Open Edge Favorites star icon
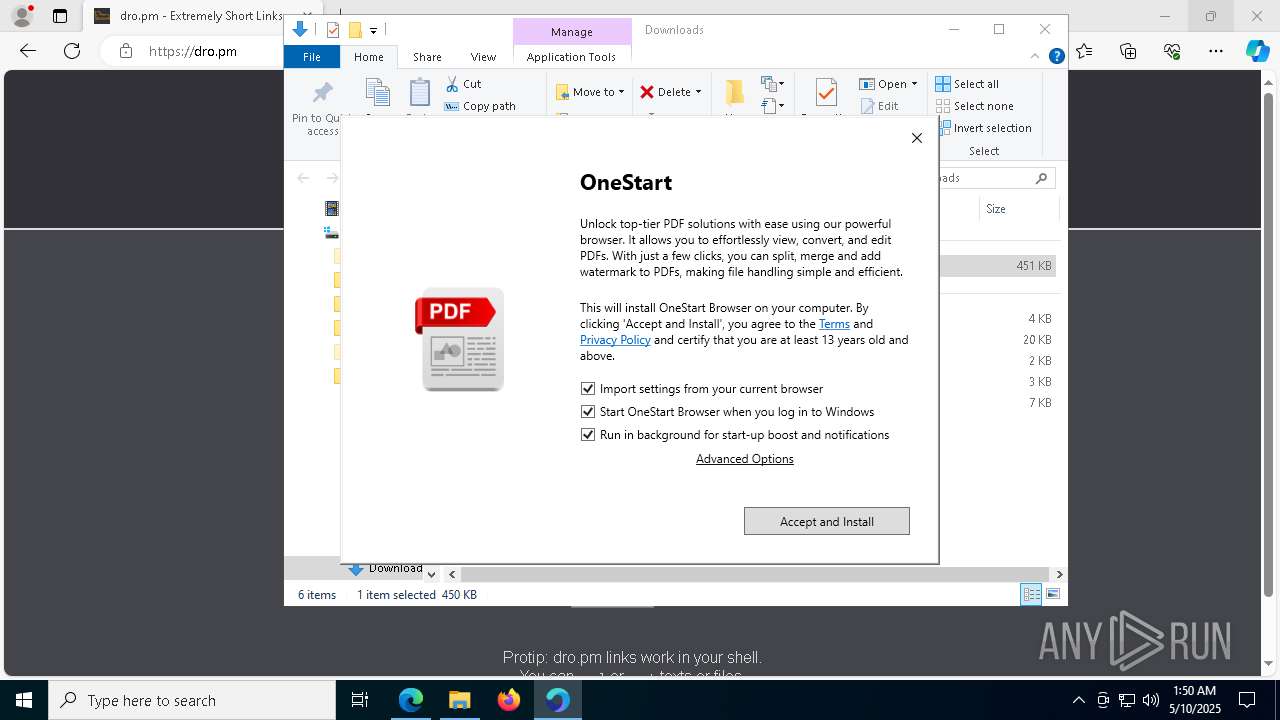This screenshot has height=720, width=1280. coord(1085,51)
